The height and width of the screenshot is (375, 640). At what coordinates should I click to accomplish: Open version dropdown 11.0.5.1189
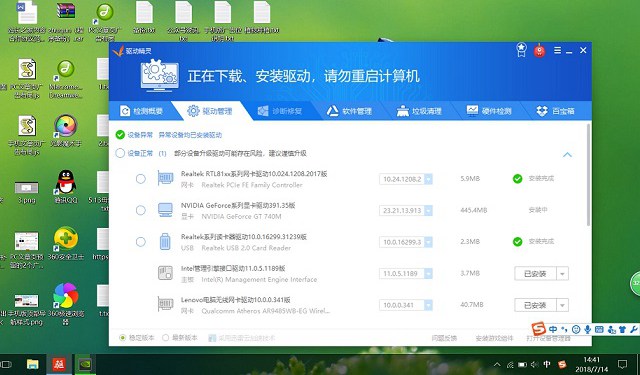coord(428,273)
